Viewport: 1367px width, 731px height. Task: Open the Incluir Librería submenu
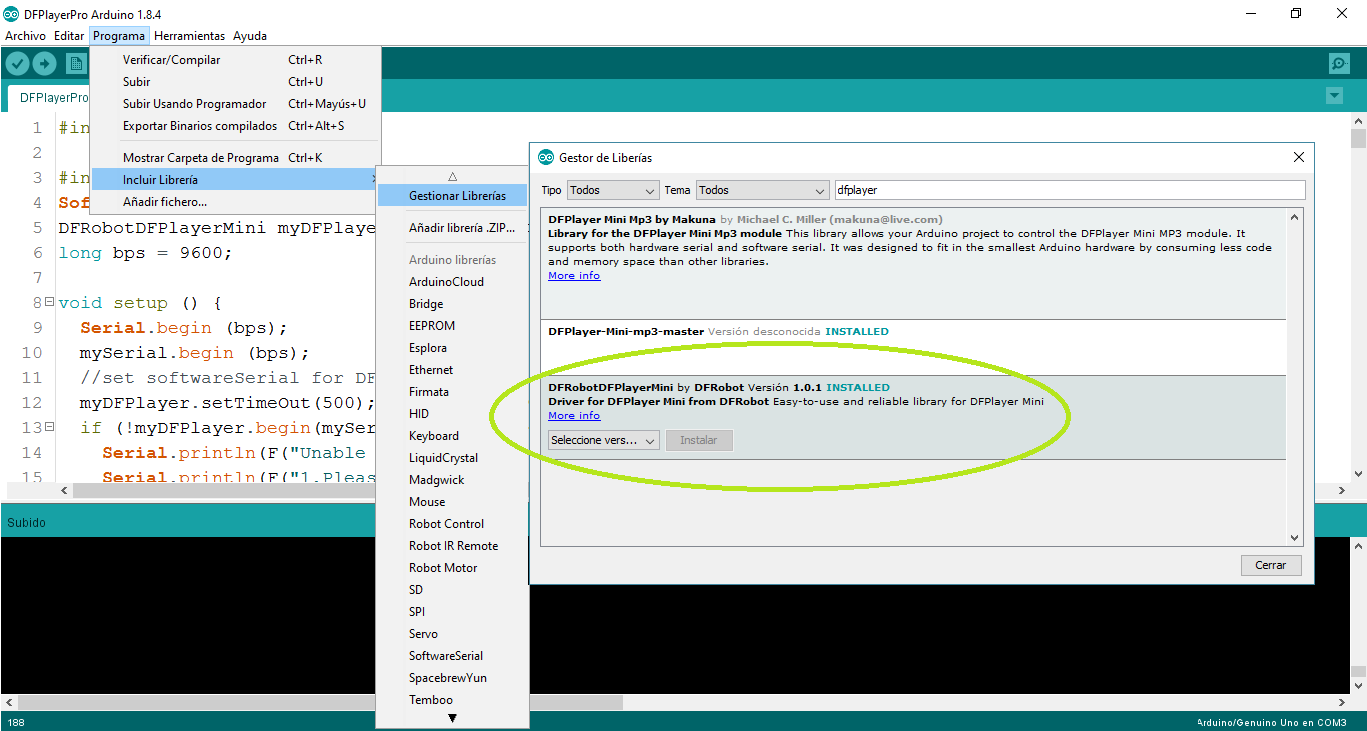click(x=235, y=180)
